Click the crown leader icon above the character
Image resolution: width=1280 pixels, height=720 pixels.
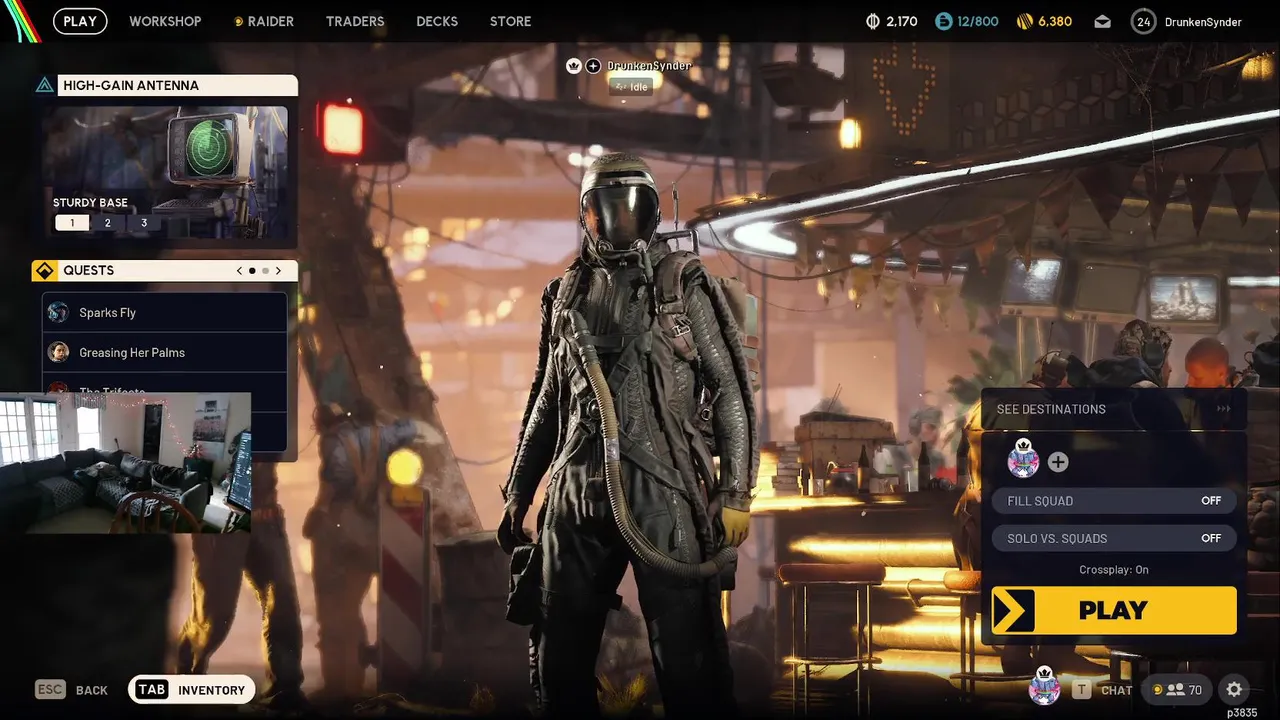point(574,66)
